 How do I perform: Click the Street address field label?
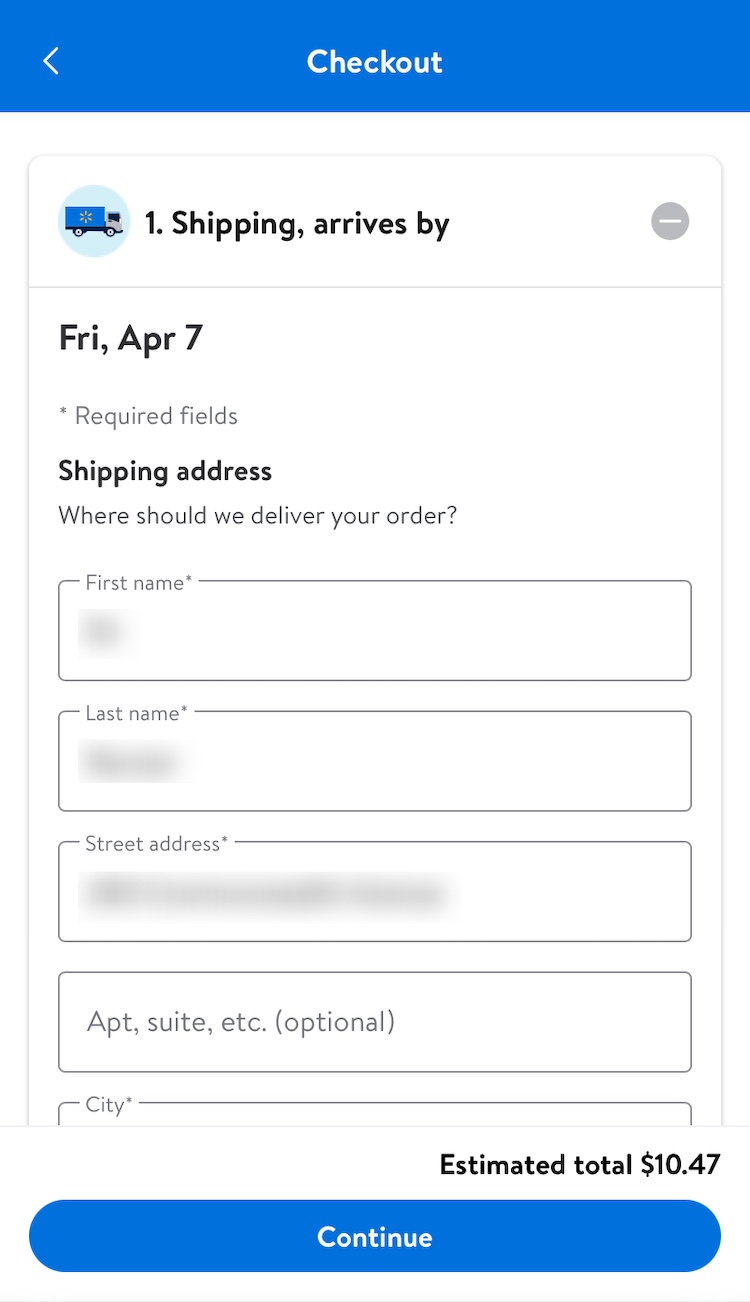[156, 844]
